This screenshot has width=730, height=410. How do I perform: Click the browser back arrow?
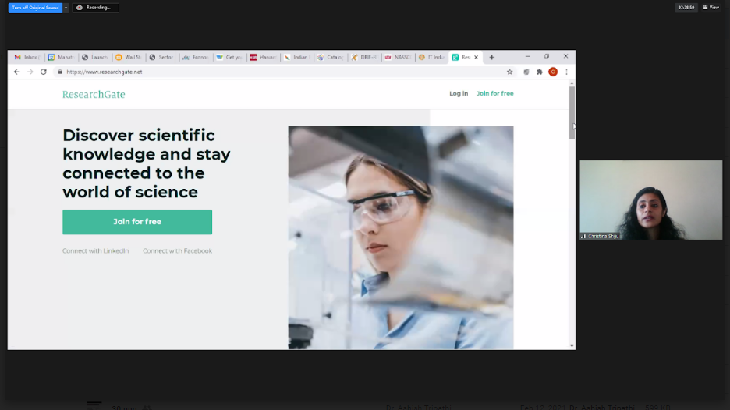coord(17,72)
